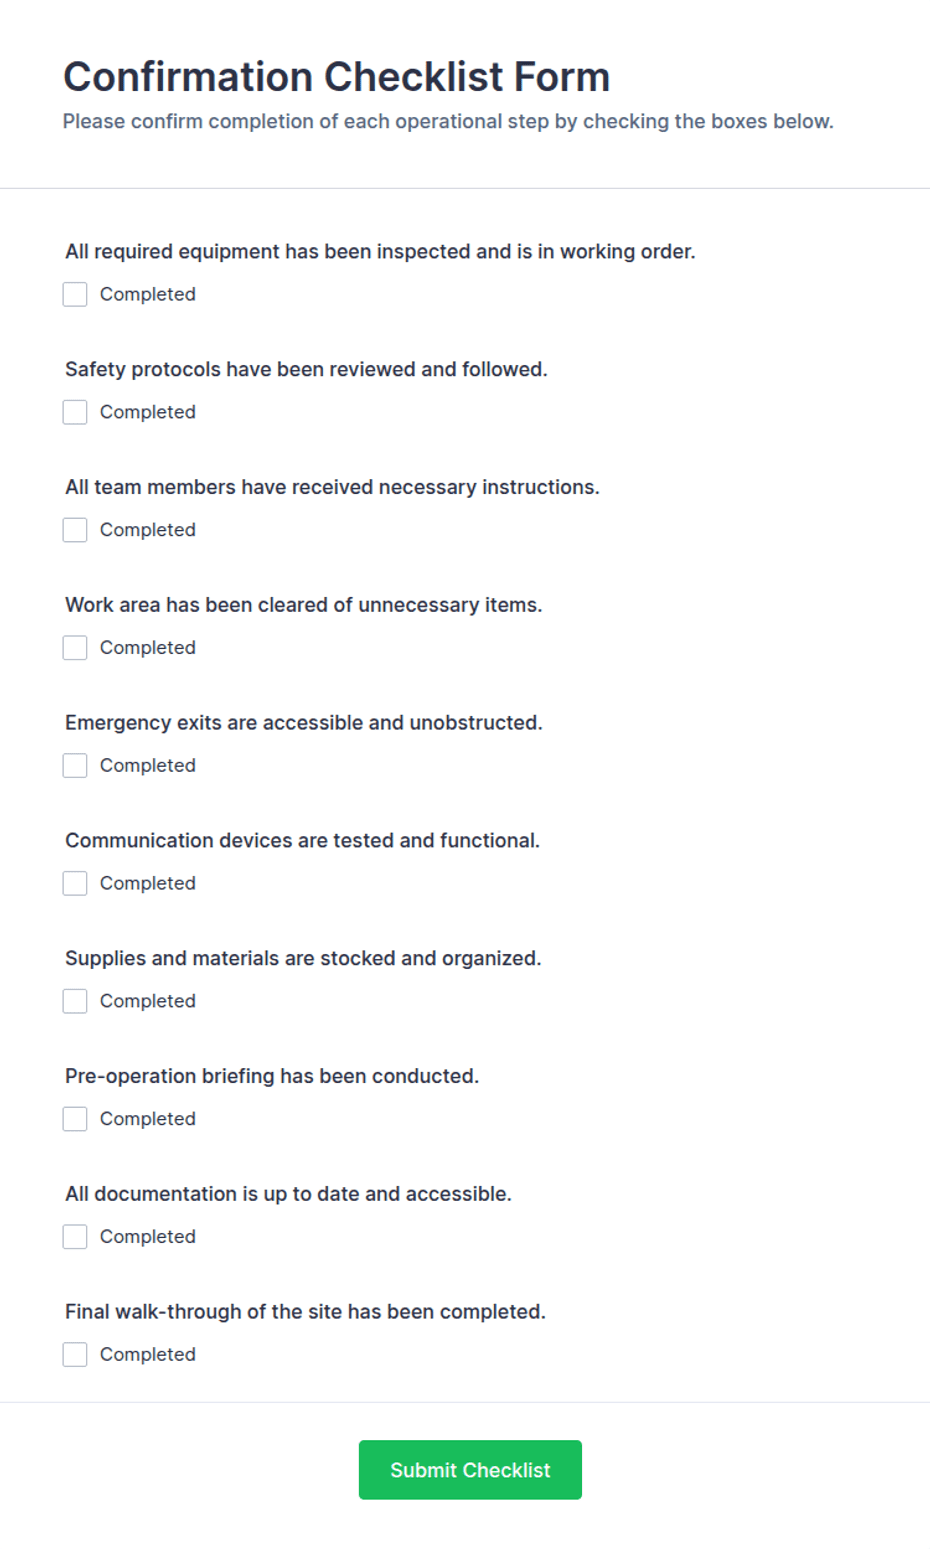Enable checkbox for work area cleared

pos(75,648)
